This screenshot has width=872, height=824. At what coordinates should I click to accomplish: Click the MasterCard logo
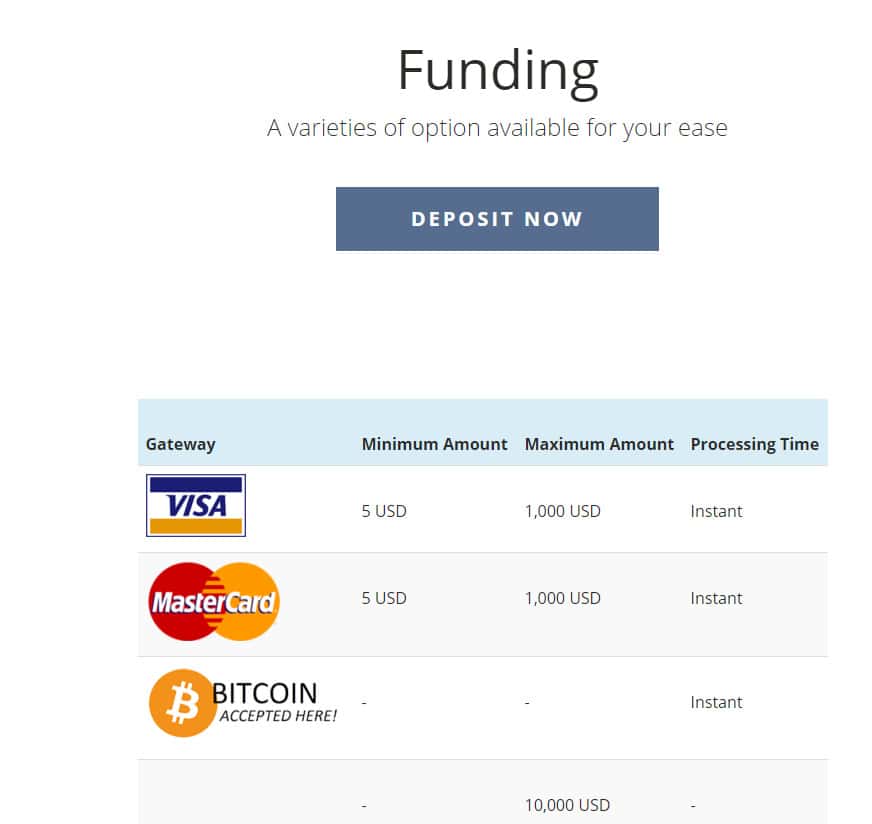pos(213,601)
